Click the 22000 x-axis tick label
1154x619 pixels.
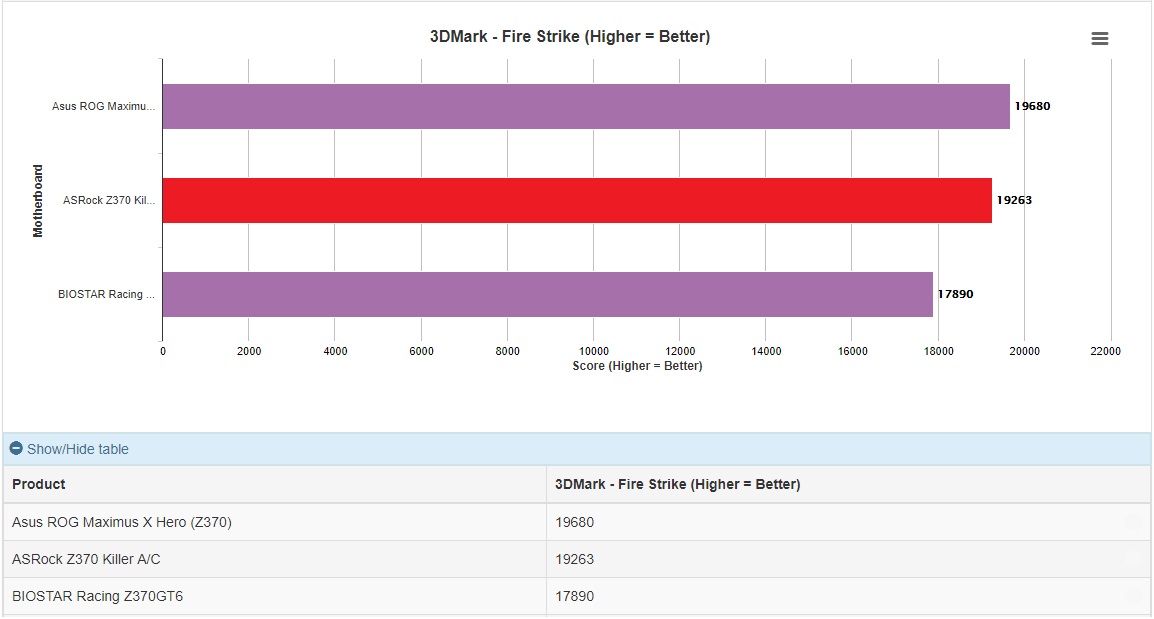[1105, 351]
